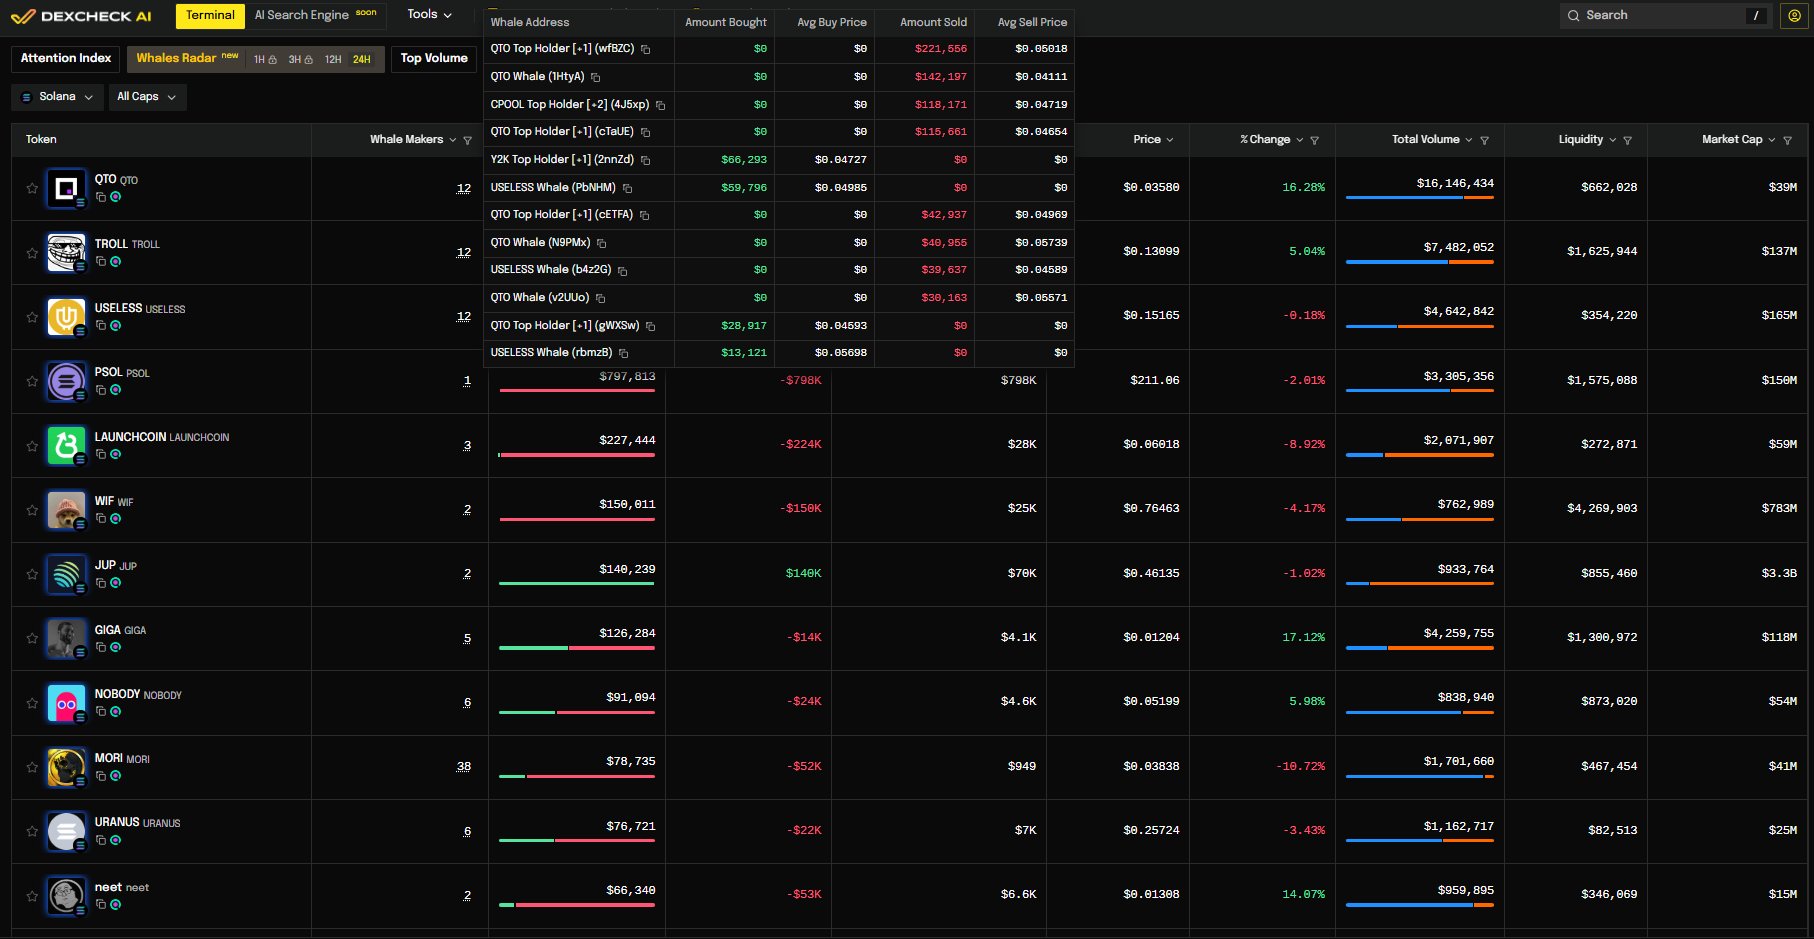Click the green circle icon under TROLL
This screenshot has width=1814, height=939.
[x=116, y=261]
